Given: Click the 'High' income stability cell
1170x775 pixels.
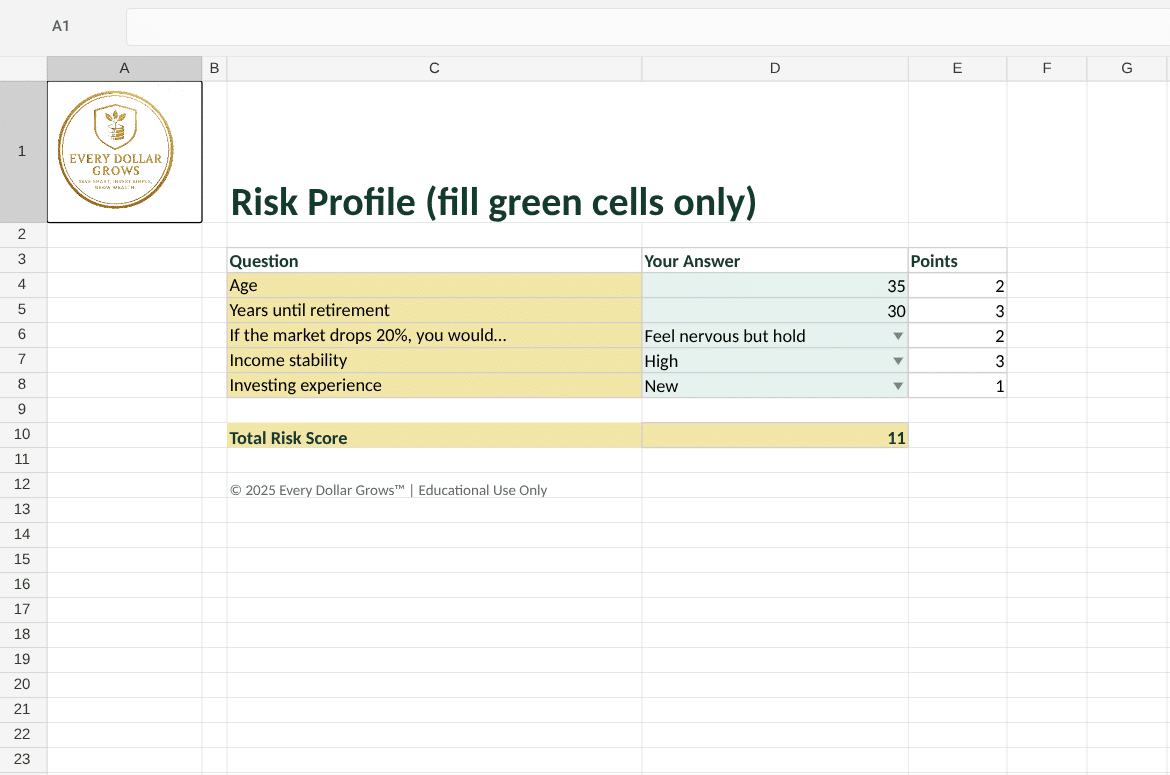Looking at the screenshot, I should [x=775, y=360].
